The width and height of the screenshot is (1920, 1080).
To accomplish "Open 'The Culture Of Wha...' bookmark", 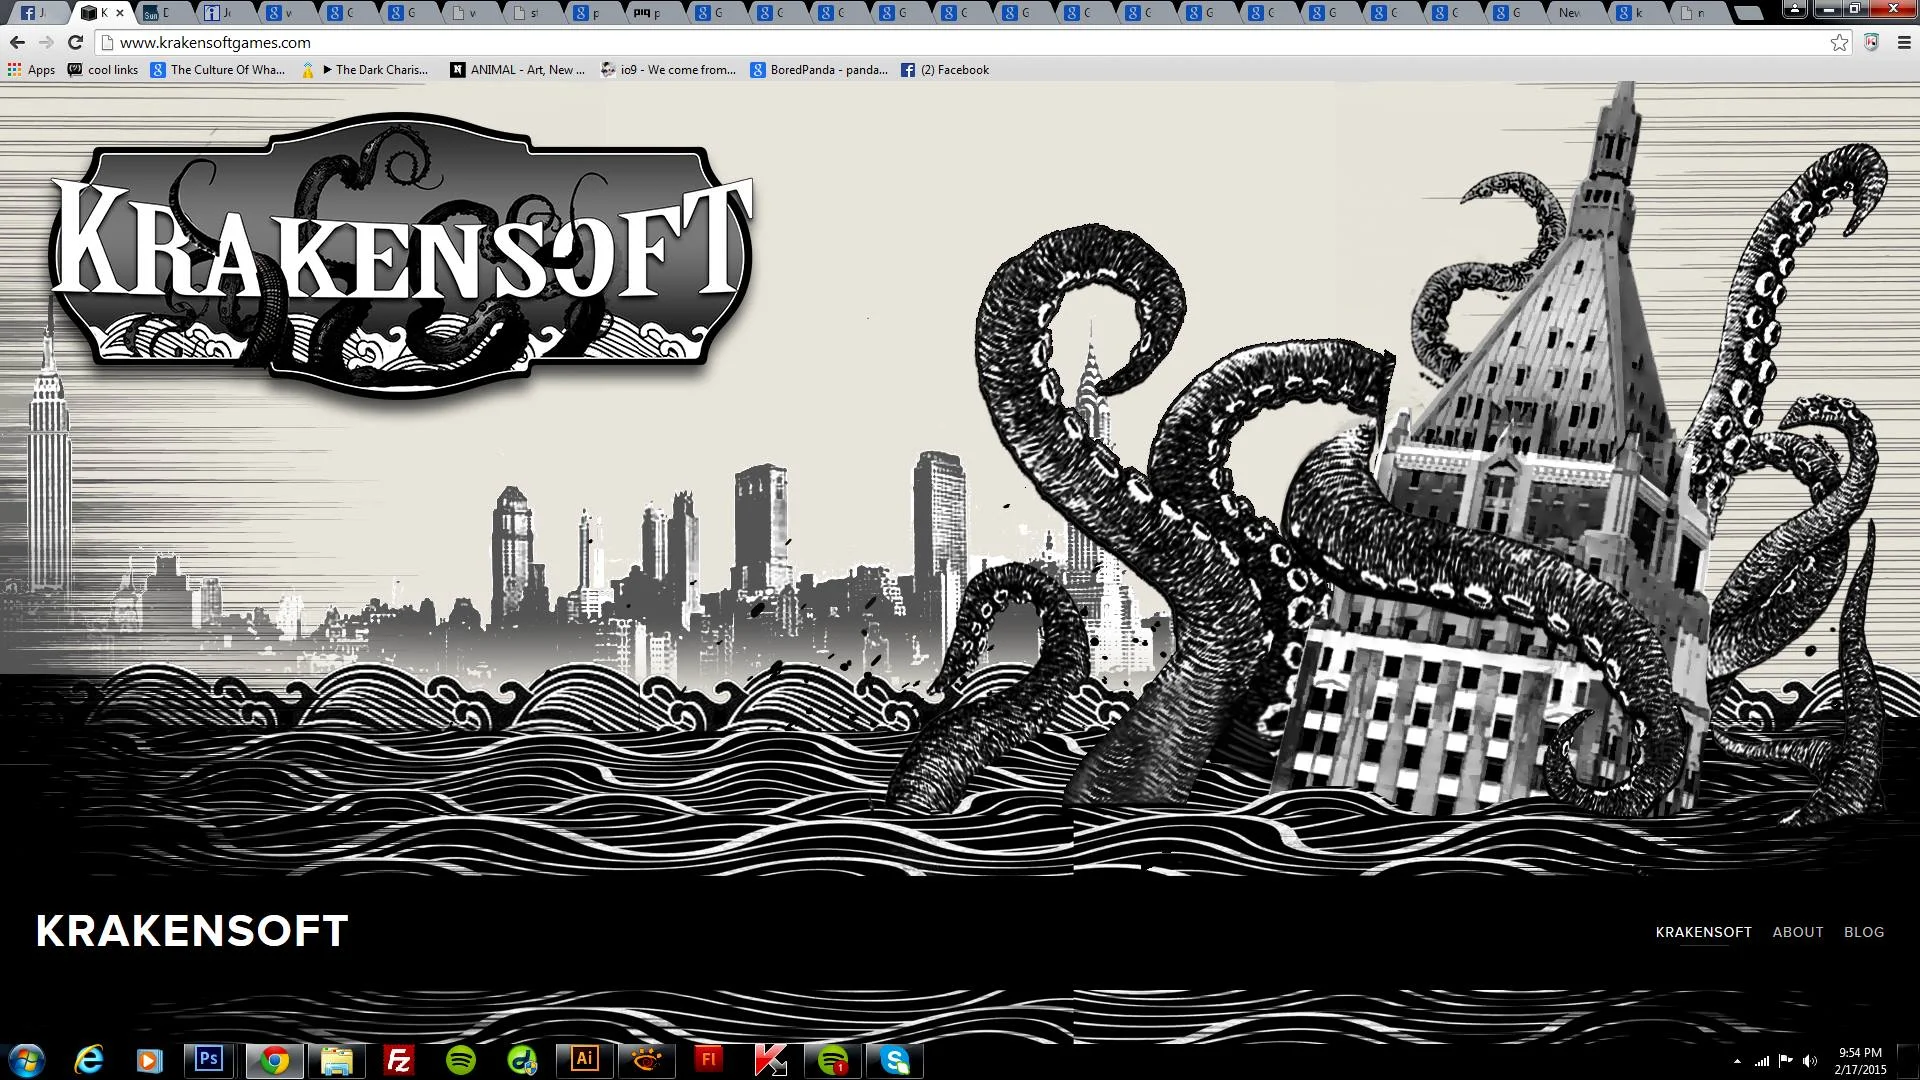I will [x=218, y=70].
